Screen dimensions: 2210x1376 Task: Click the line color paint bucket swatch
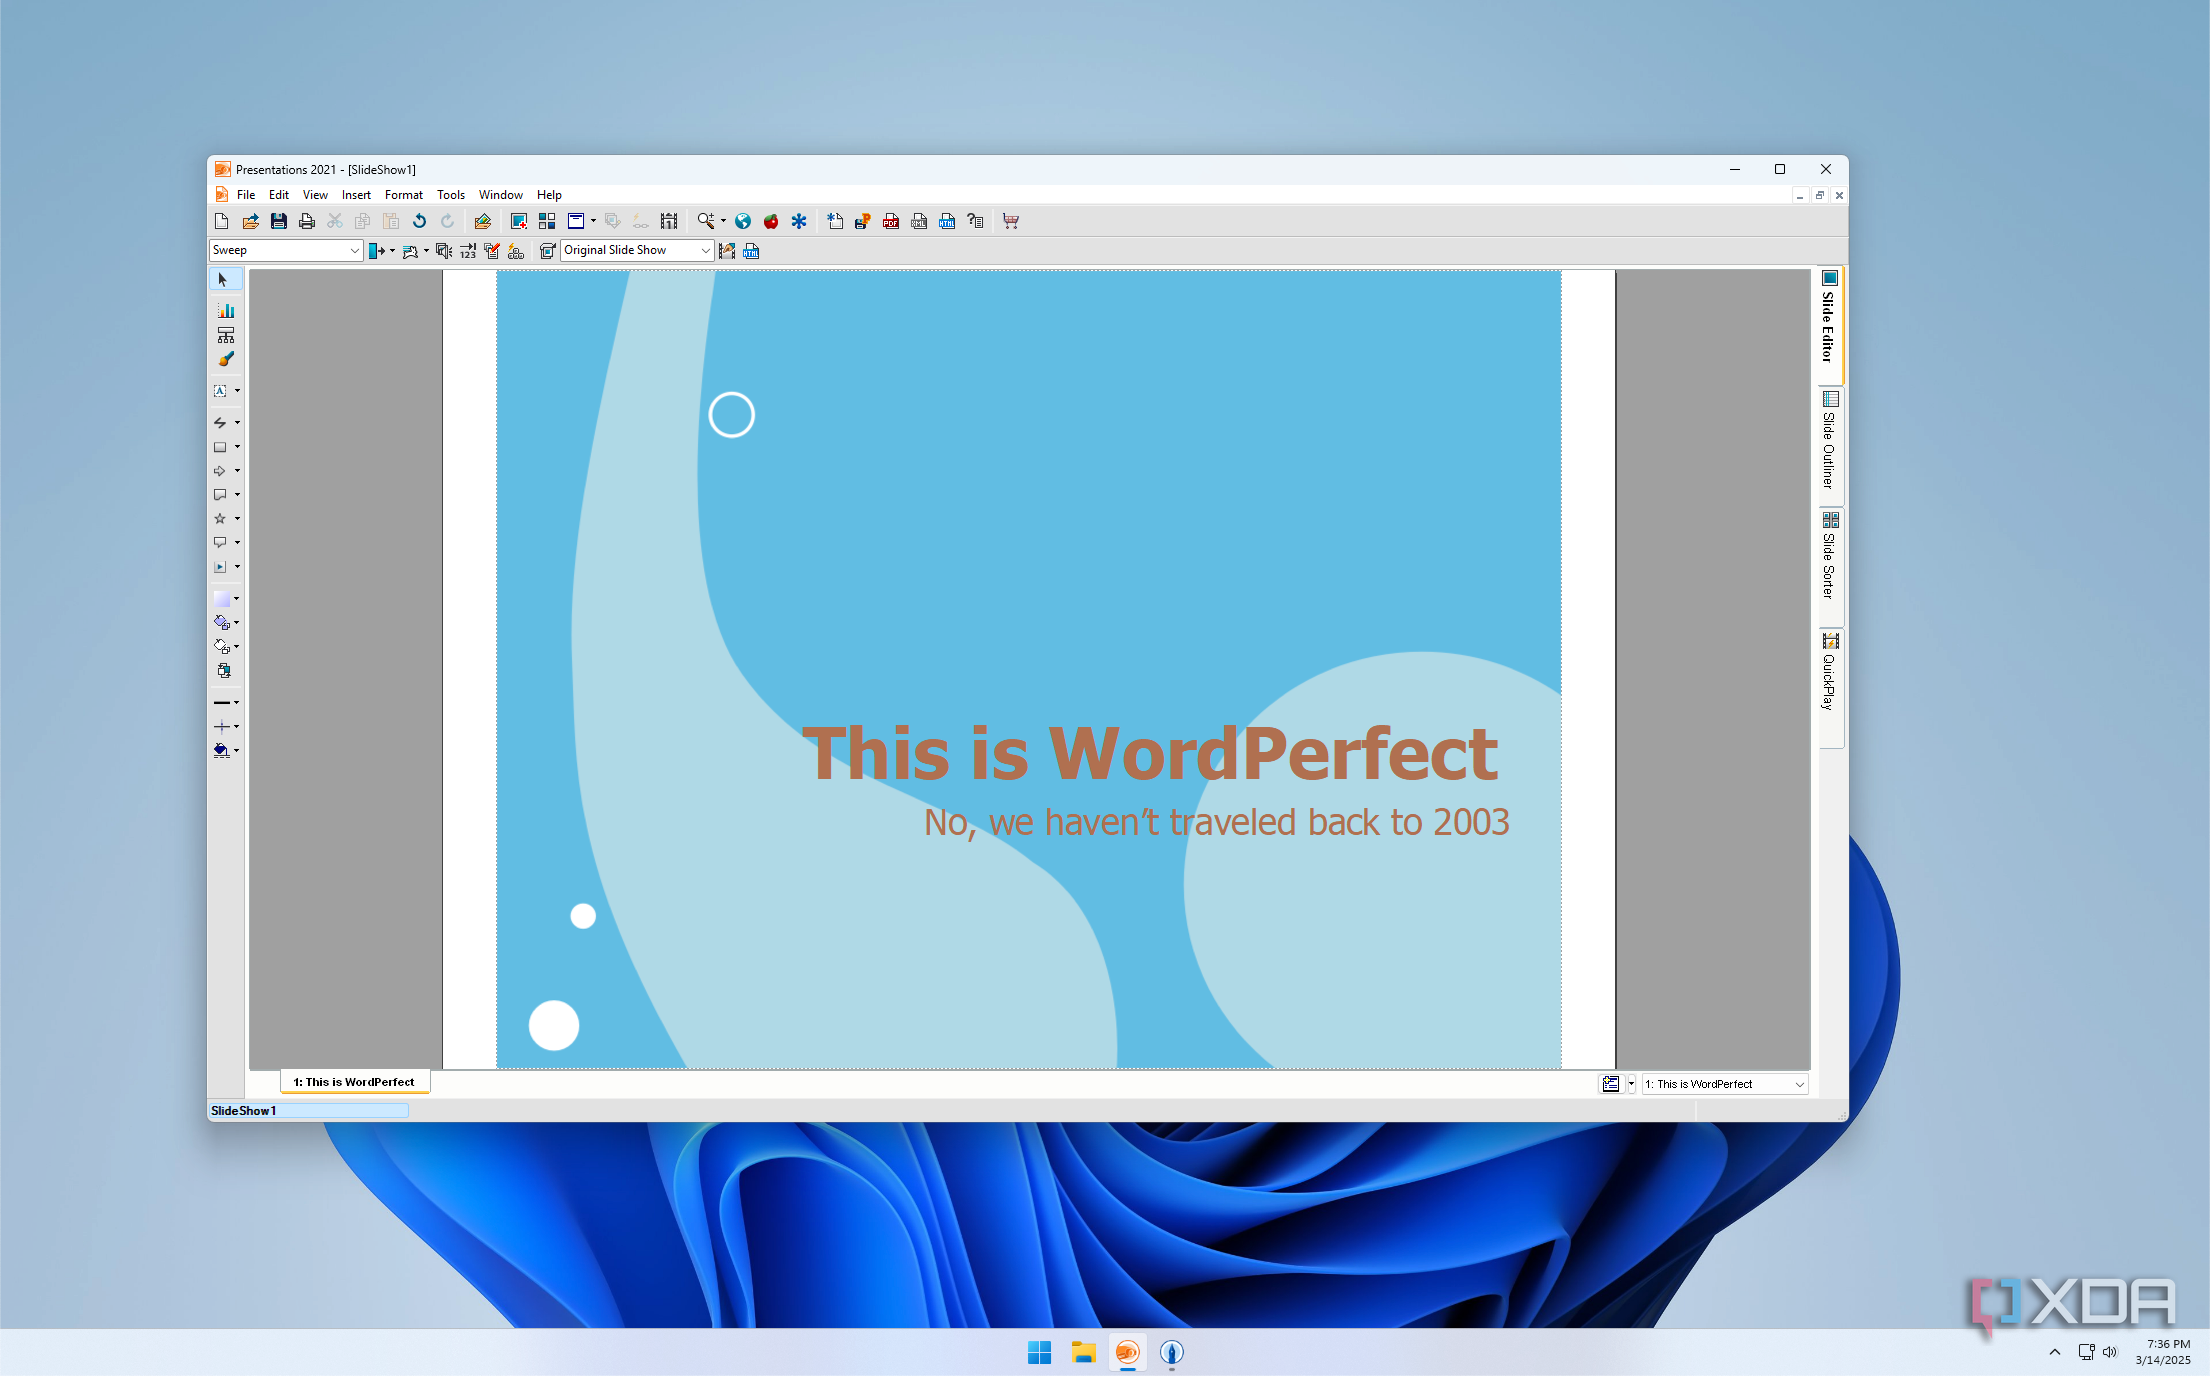222,751
